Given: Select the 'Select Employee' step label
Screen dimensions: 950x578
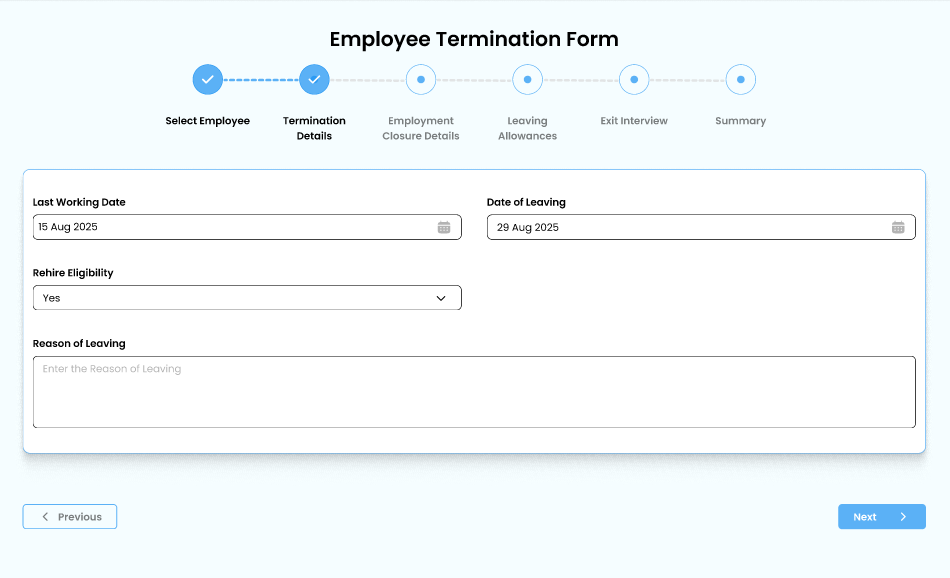Looking at the screenshot, I should pyautogui.click(x=207, y=121).
